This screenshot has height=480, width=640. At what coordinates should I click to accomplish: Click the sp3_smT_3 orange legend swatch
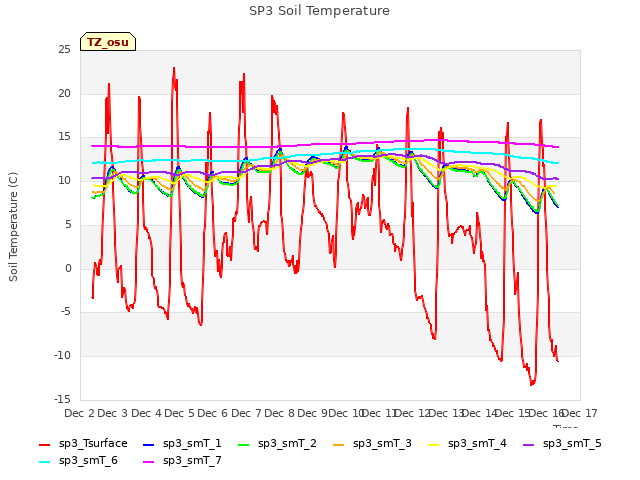339,444
